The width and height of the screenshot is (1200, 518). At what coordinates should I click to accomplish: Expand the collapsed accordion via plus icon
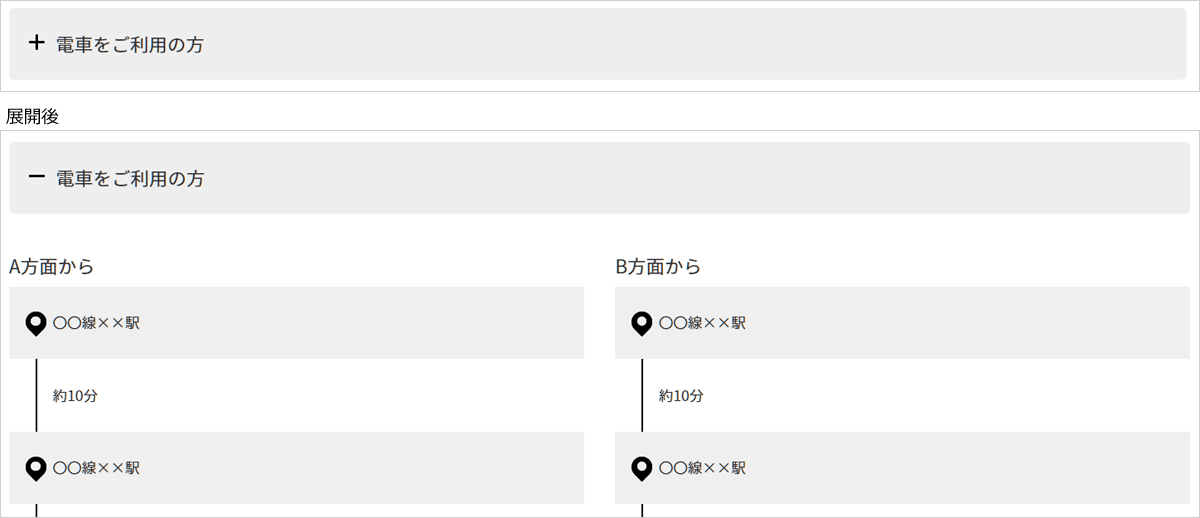click(37, 43)
